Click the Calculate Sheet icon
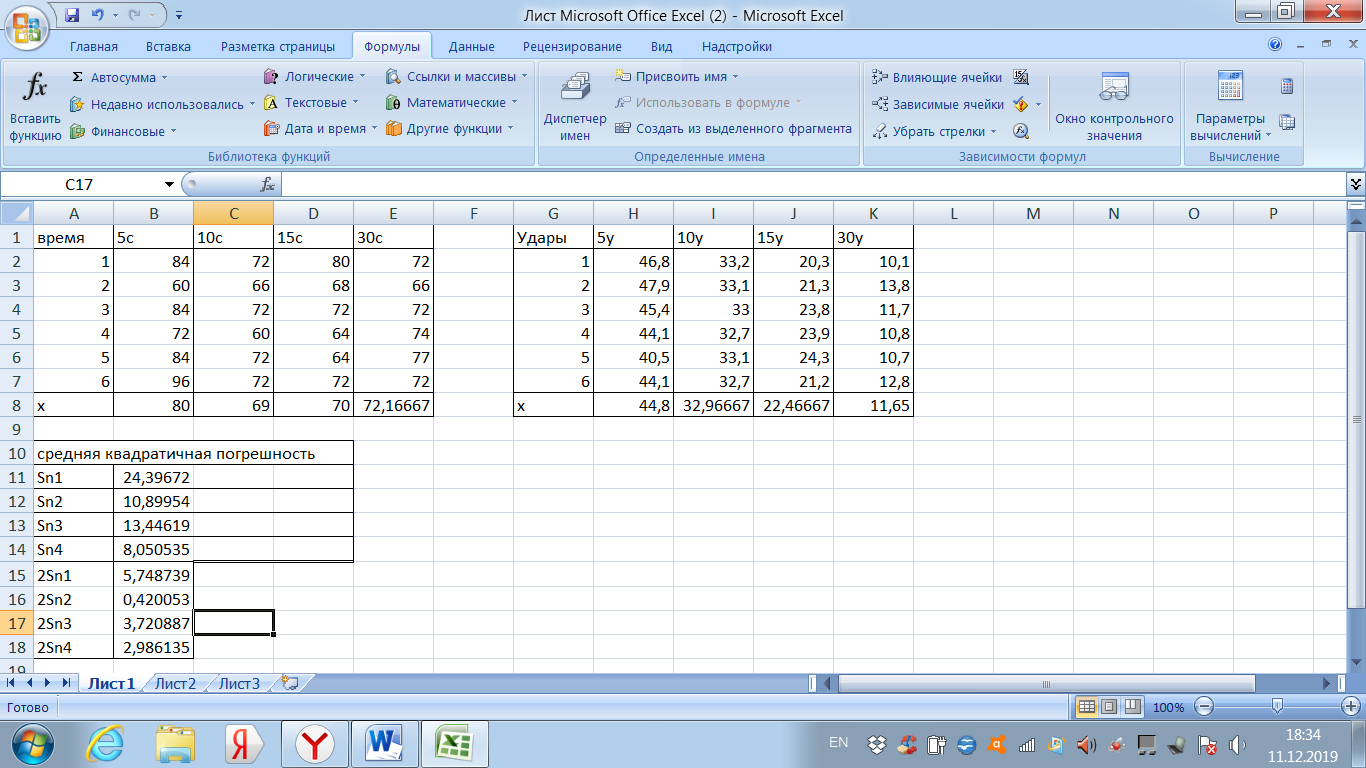1366x768 pixels. point(1287,122)
